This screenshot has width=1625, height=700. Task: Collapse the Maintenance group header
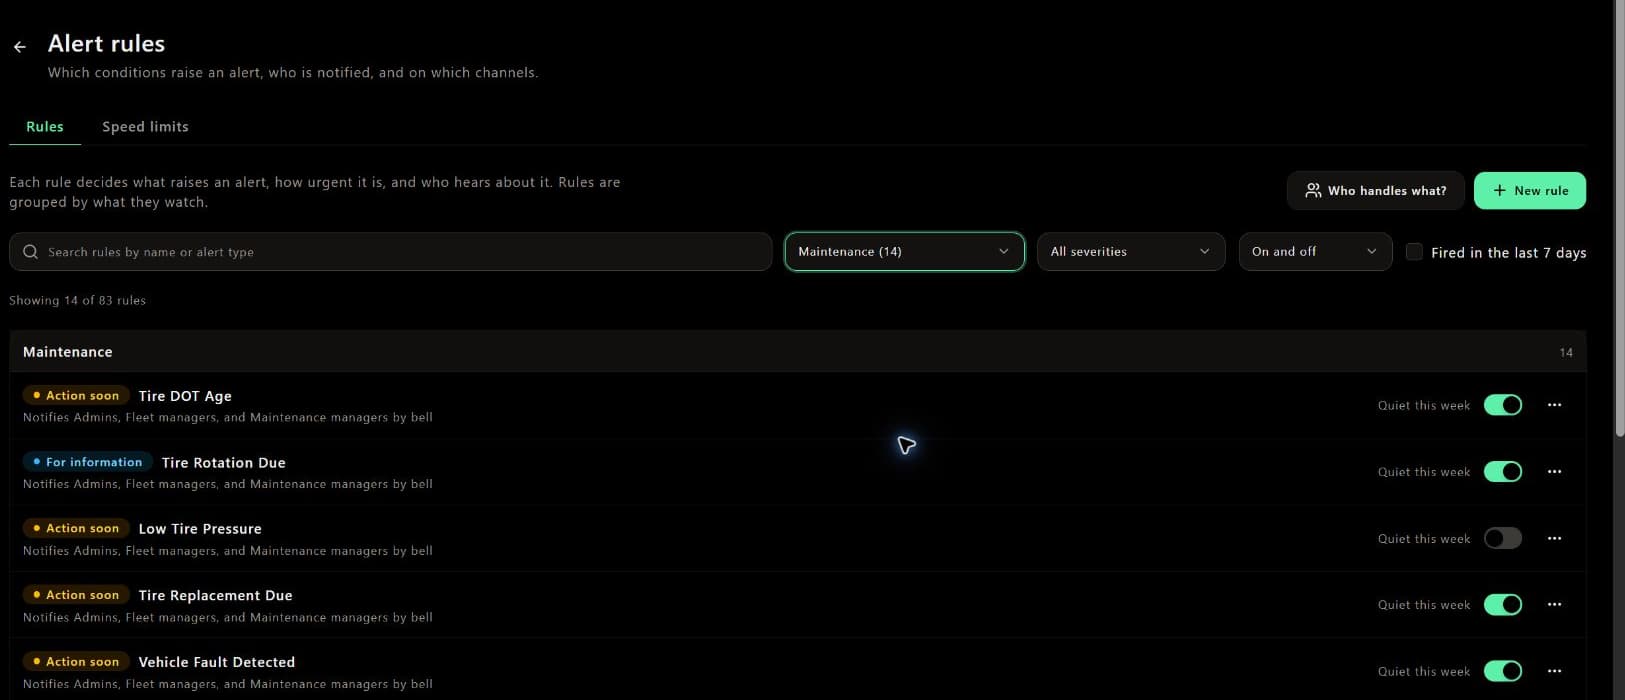797,352
